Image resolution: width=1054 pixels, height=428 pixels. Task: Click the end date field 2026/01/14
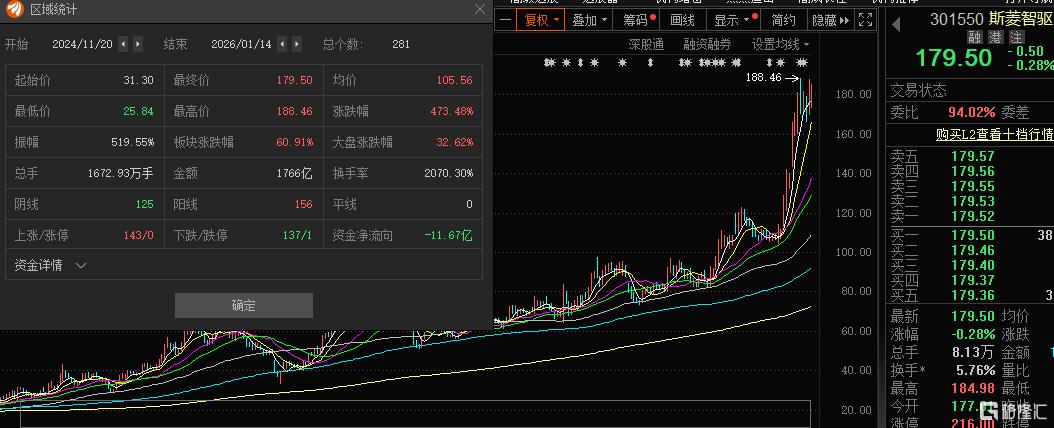[241, 44]
